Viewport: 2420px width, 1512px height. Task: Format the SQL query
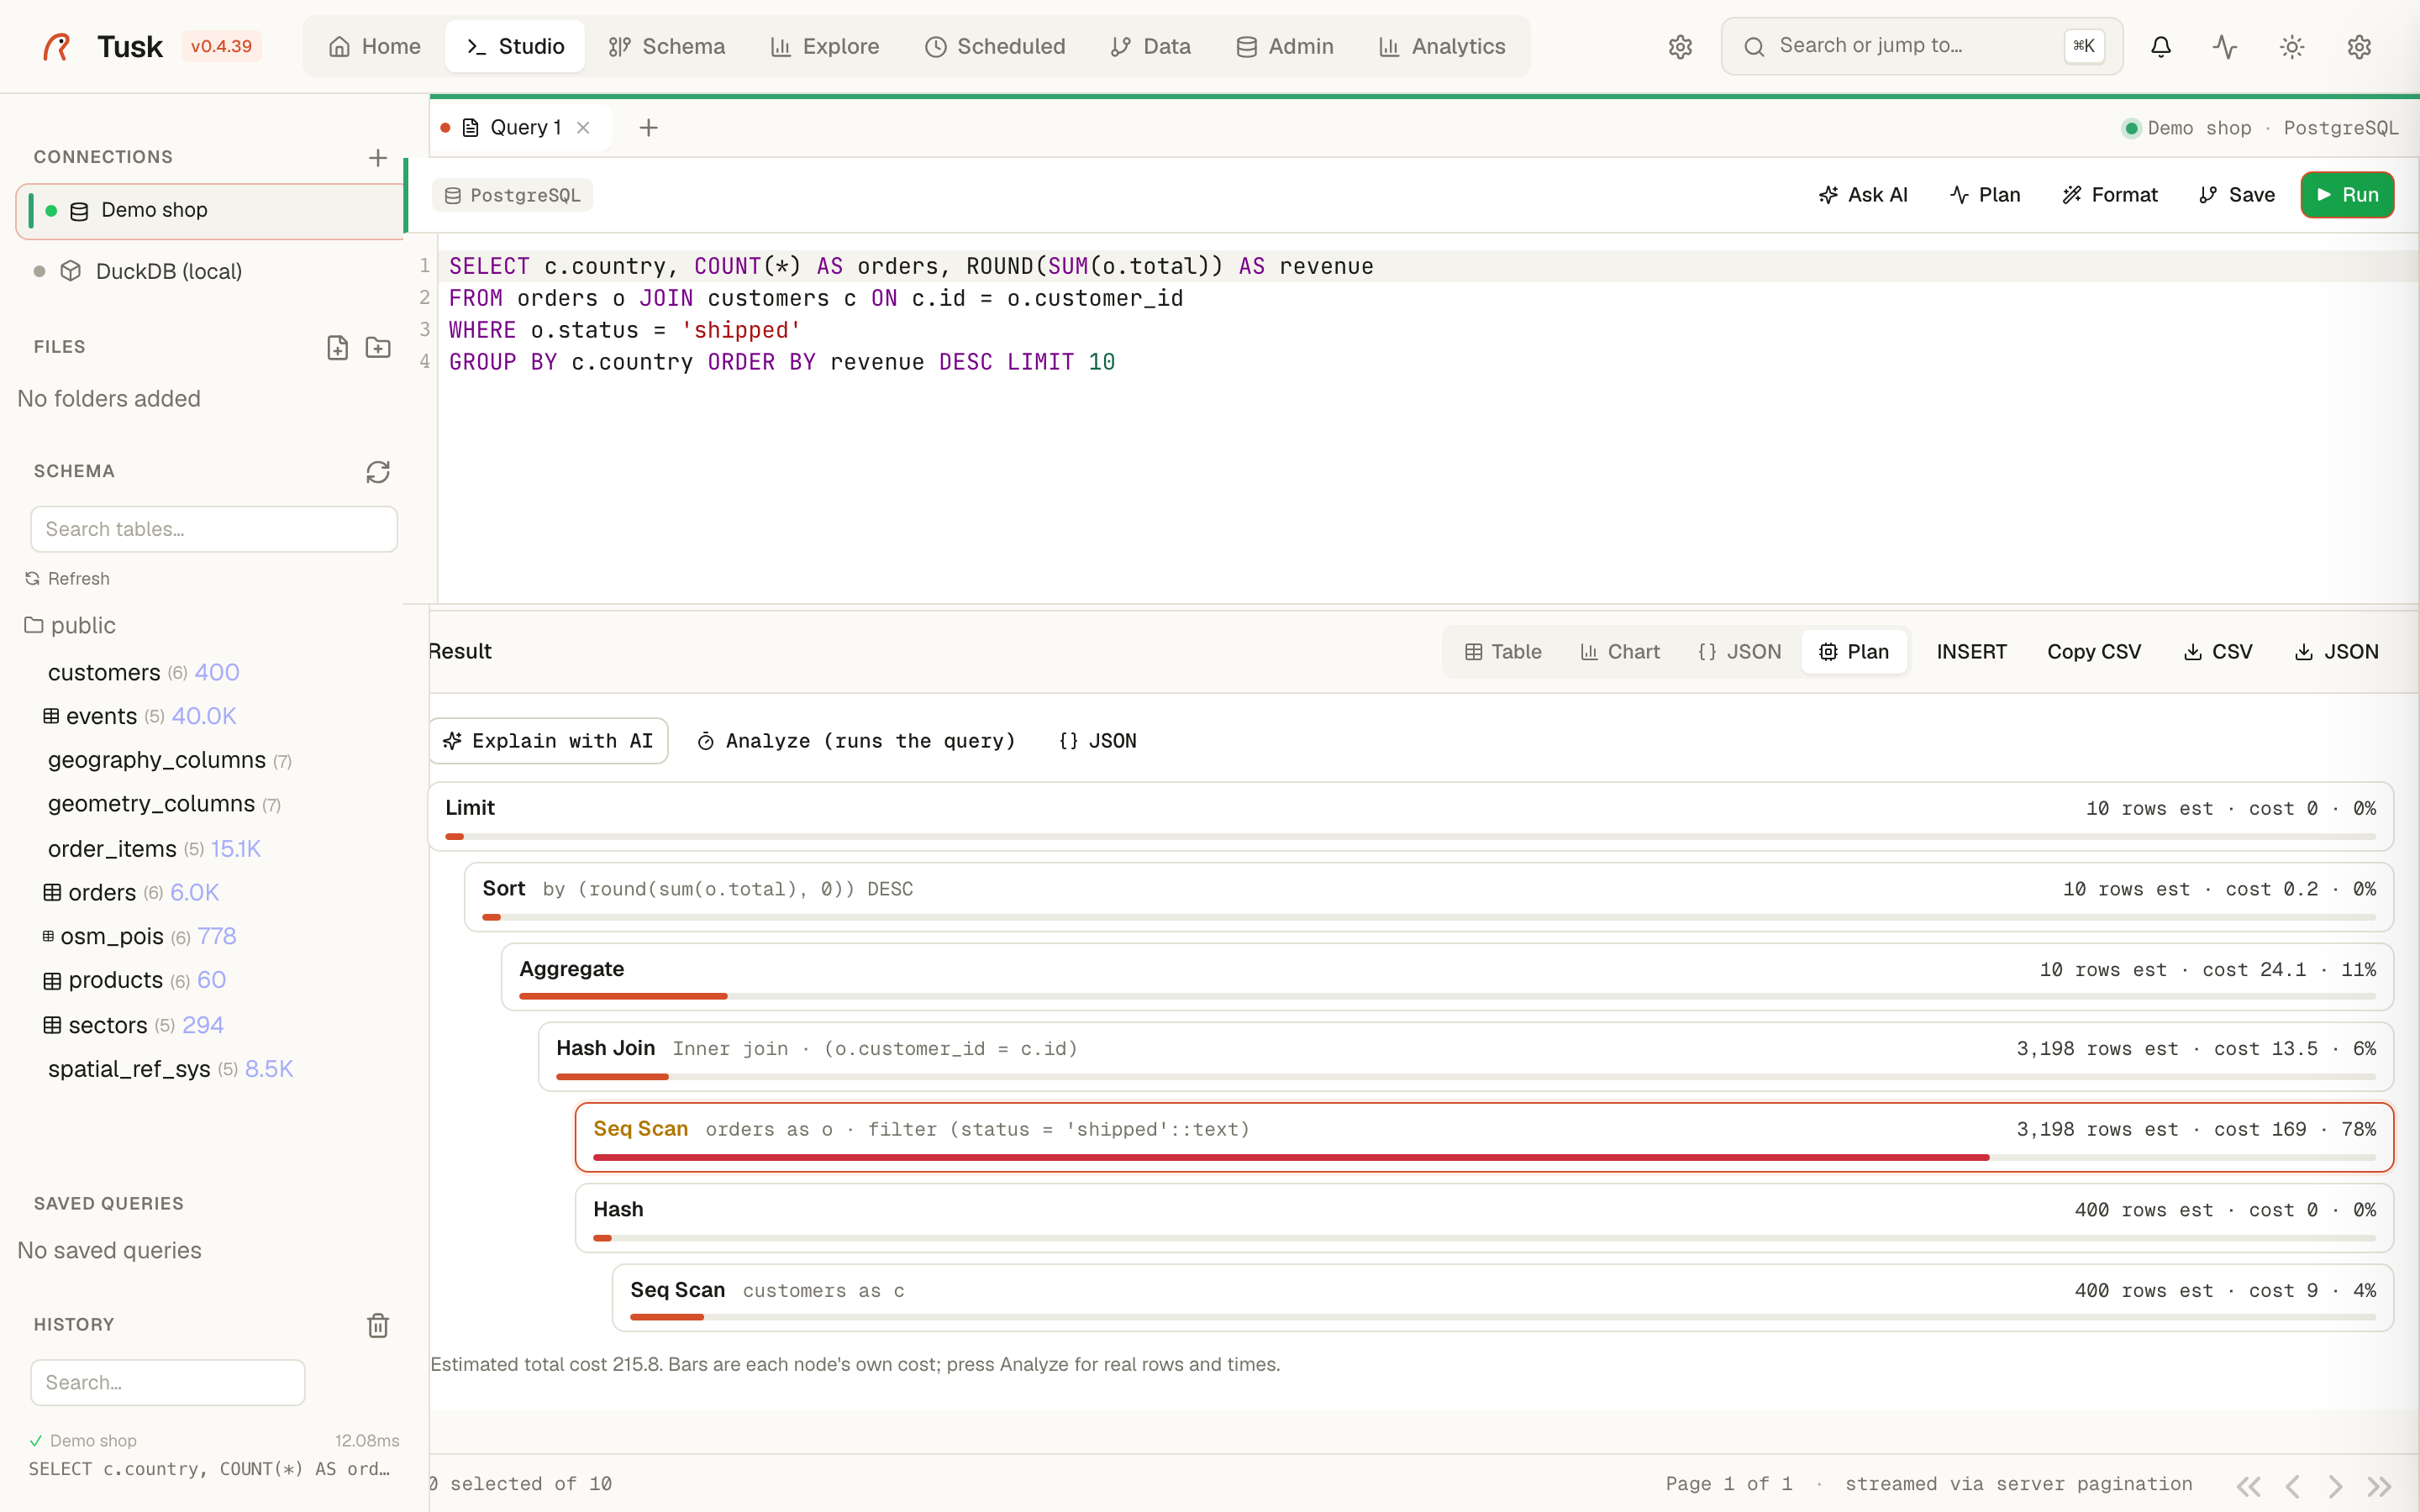coord(2110,195)
